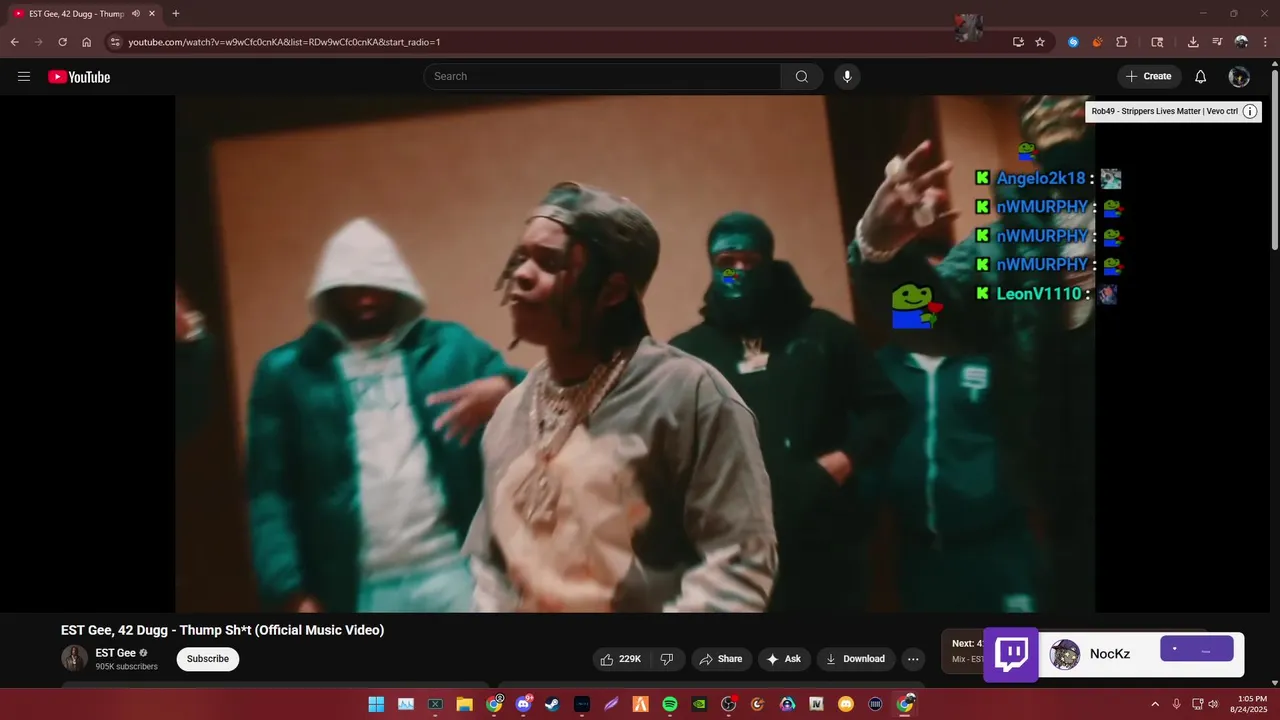Open Chrome three-dot menu
Image resolution: width=1280 pixels, height=720 pixels.
(1264, 42)
